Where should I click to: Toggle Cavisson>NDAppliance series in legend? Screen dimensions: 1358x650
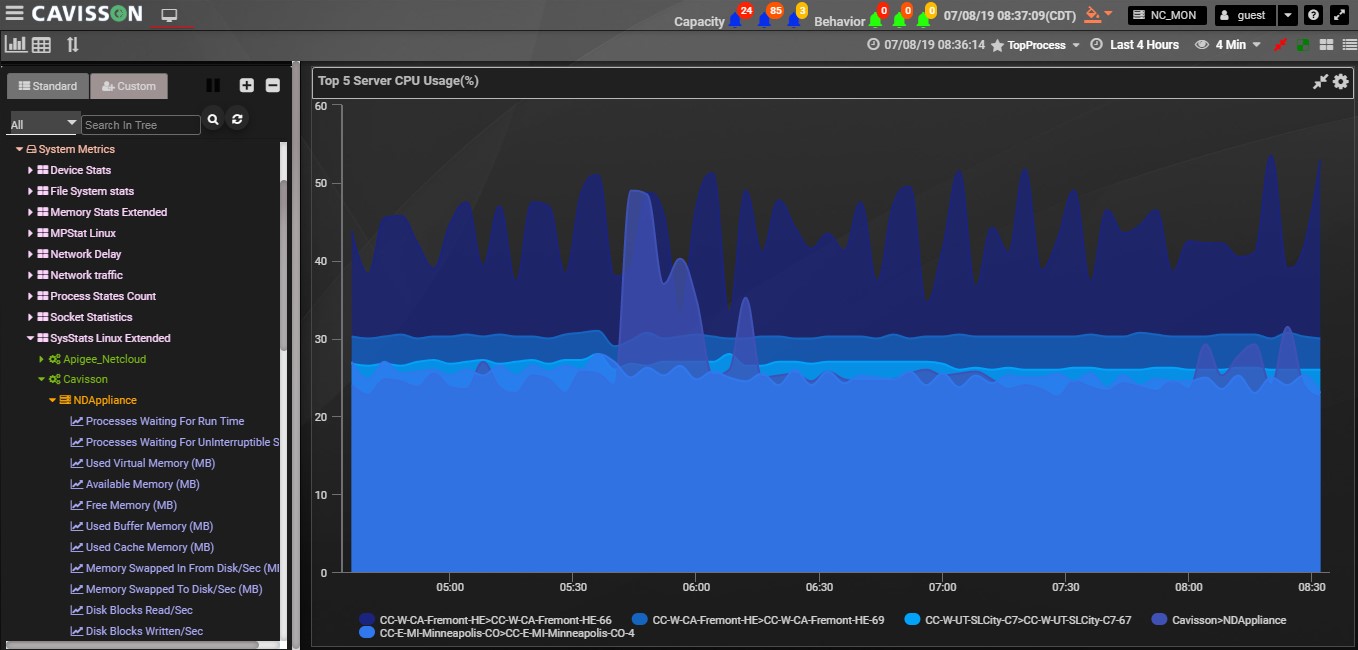pyautogui.click(x=1219, y=620)
